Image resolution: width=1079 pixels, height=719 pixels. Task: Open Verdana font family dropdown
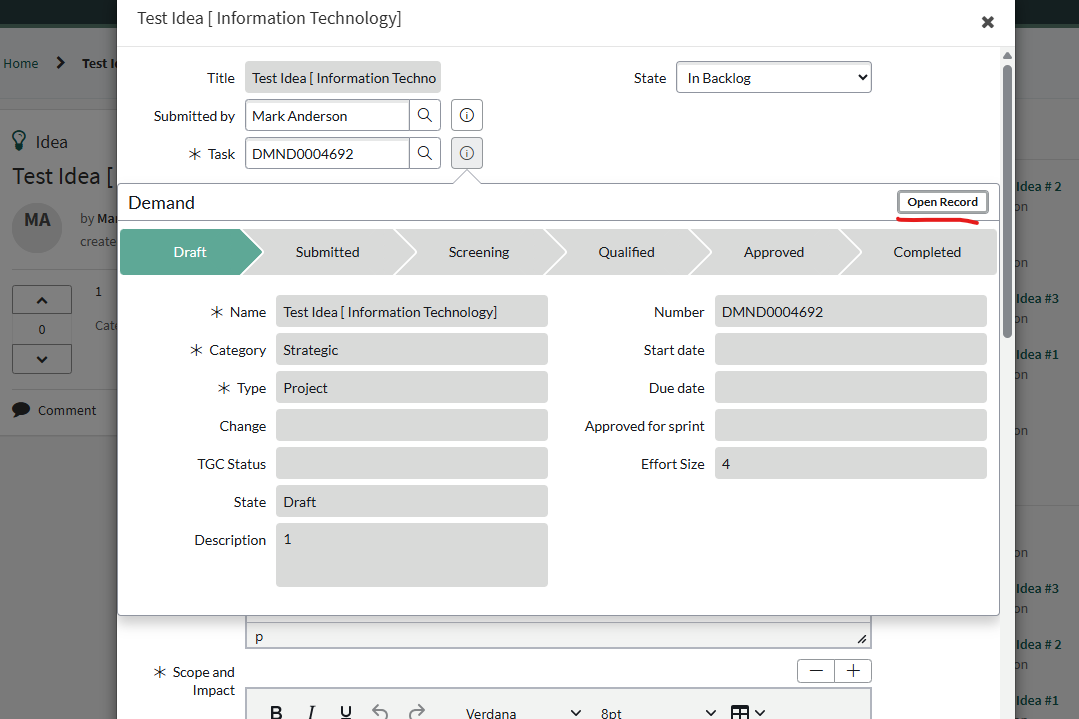coord(523,713)
